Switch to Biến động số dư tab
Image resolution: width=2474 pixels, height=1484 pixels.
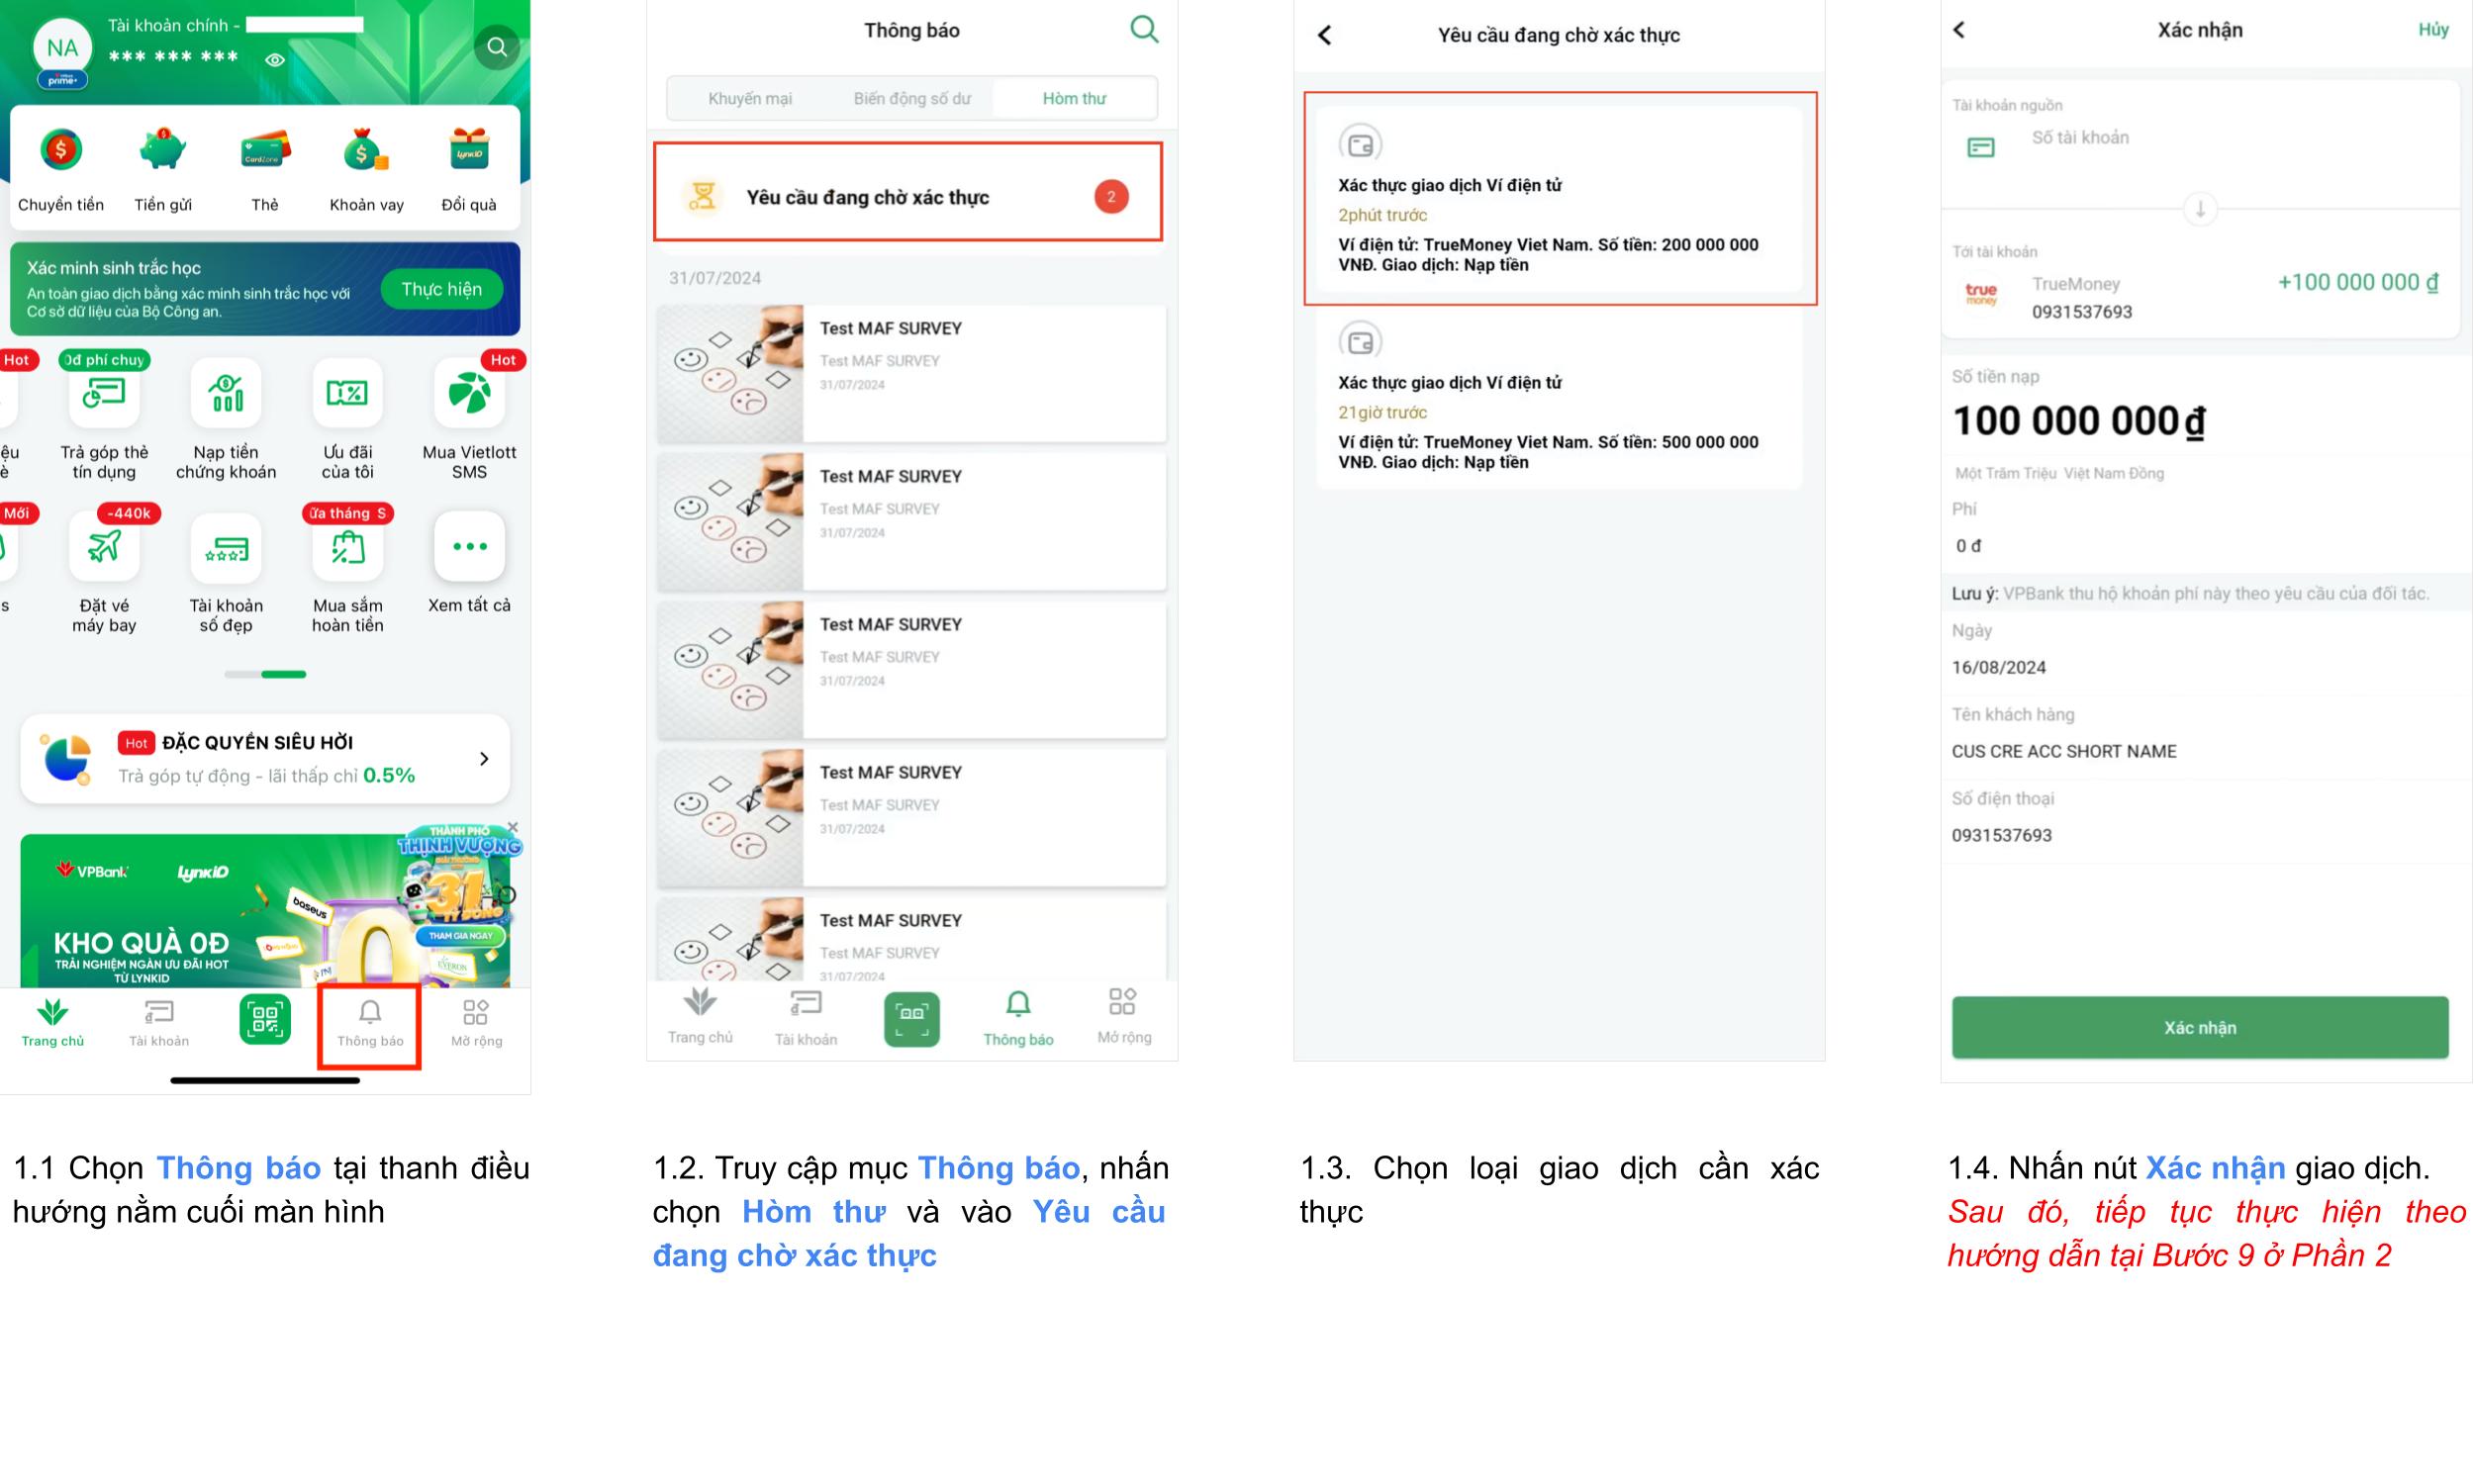coord(911,98)
